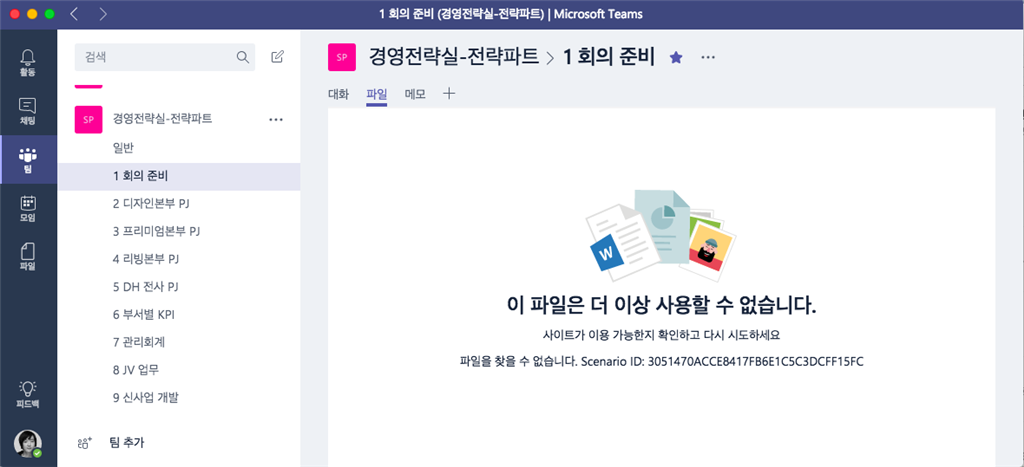Start a new chat with compose icon
1024x467 pixels.
coord(278,57)
